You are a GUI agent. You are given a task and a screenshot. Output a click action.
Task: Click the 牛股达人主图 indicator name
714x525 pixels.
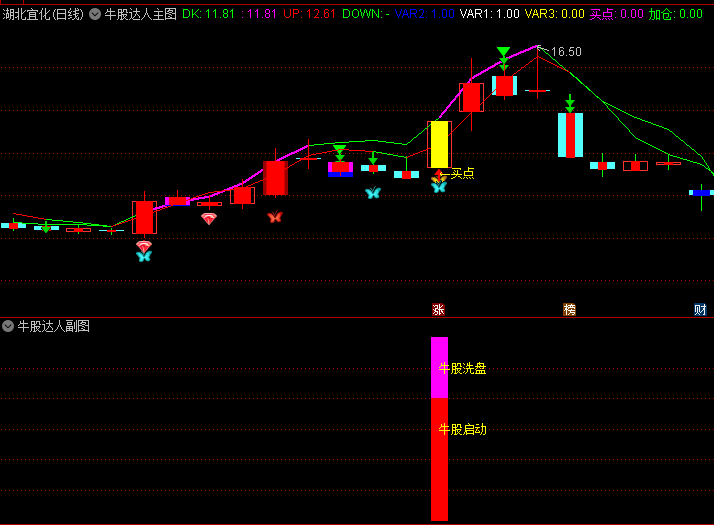[x=140, y=14]
